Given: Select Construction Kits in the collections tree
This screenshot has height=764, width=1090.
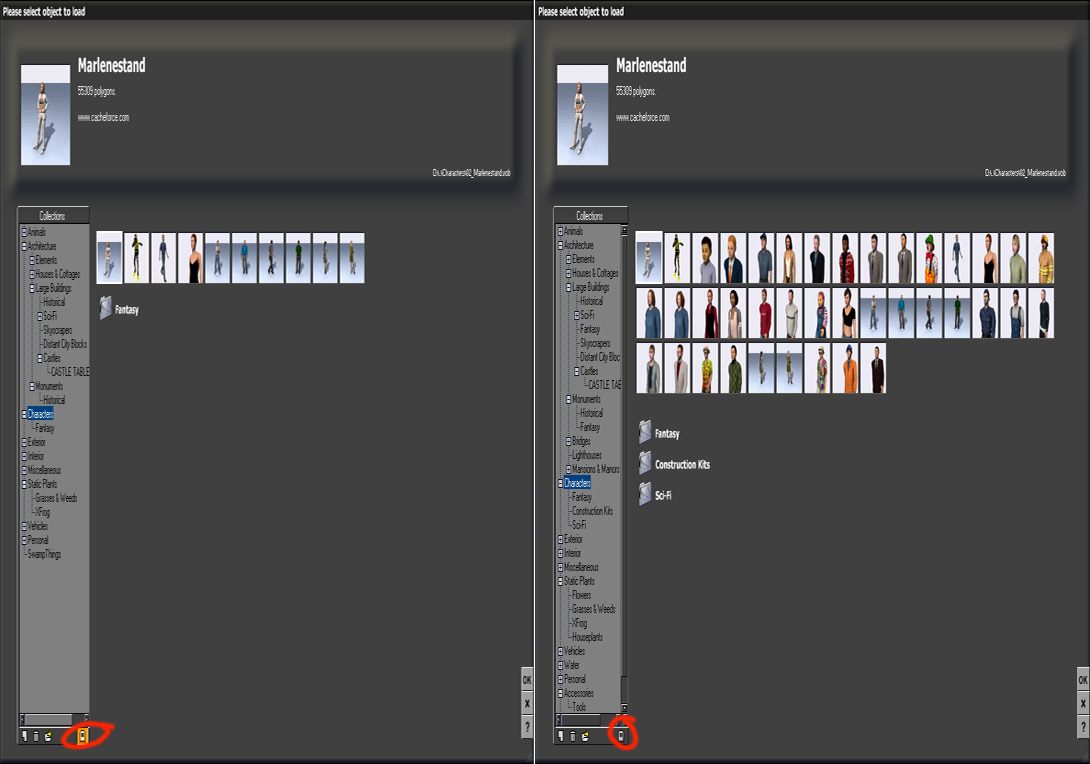Looking at the screenshot, I should coord(592,511).
